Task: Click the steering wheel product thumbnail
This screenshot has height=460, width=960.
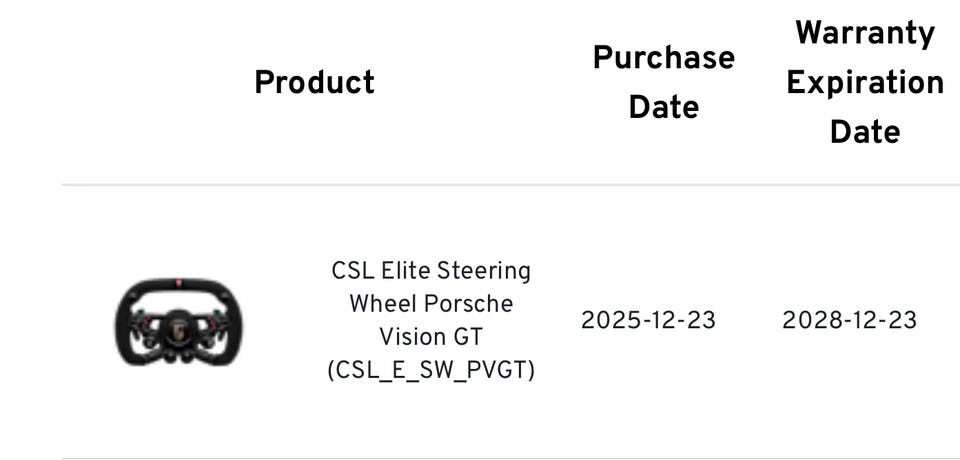Action: click(178, 322)
